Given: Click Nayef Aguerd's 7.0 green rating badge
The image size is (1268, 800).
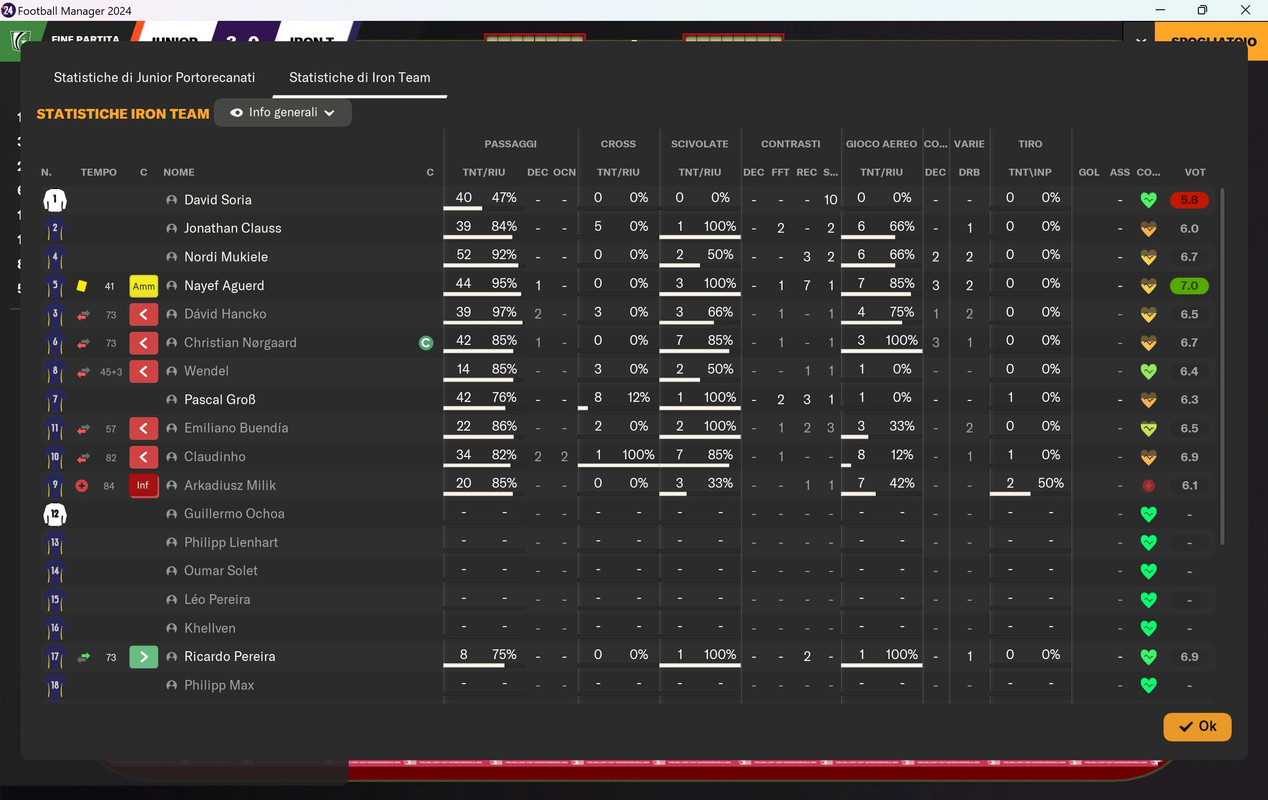Looking at the screenshot, I should coord(1189,286).
